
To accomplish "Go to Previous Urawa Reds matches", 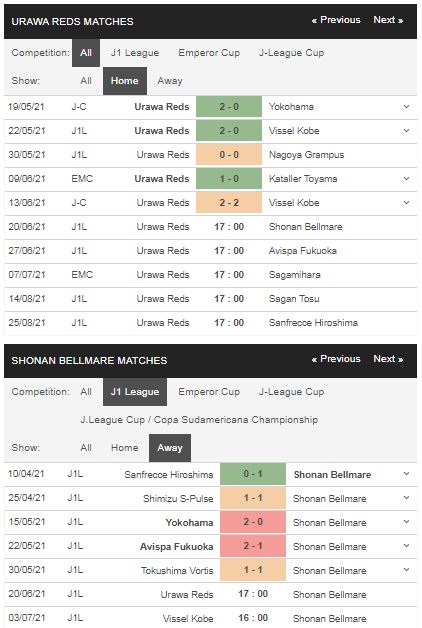I will [336, 20].
